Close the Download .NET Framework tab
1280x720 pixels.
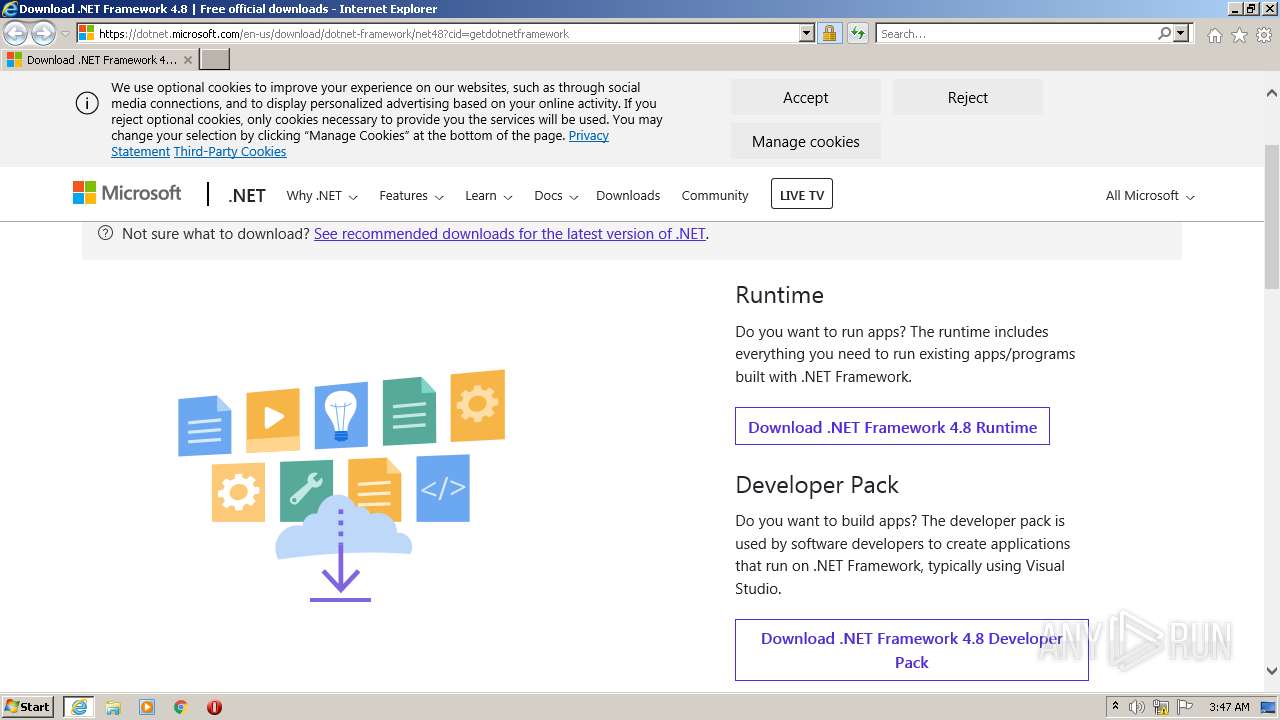187,60
